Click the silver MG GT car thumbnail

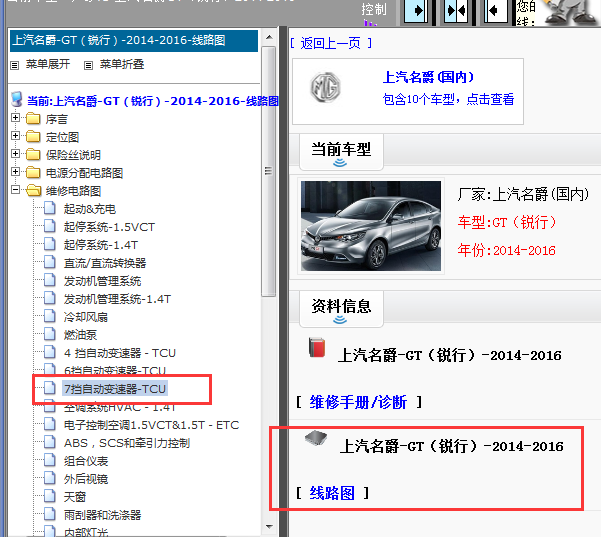coord(371,226)
